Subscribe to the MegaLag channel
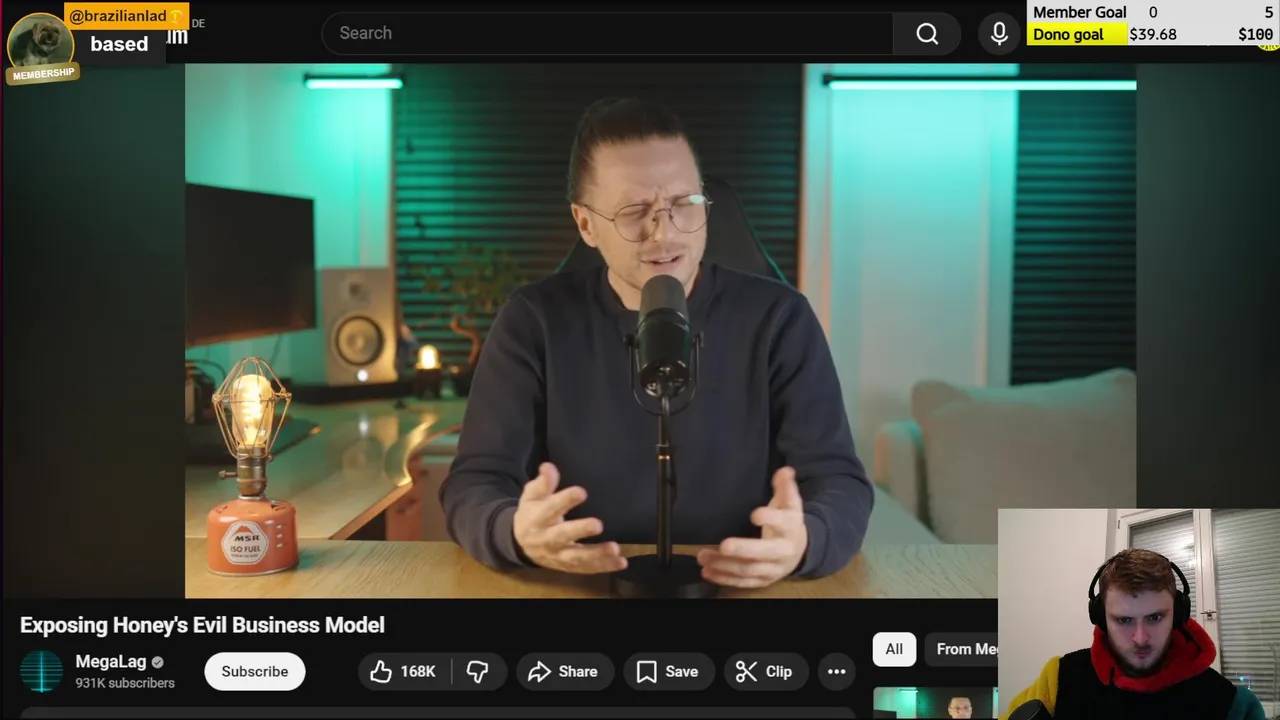1280x720 pixels. coord(255,672)
